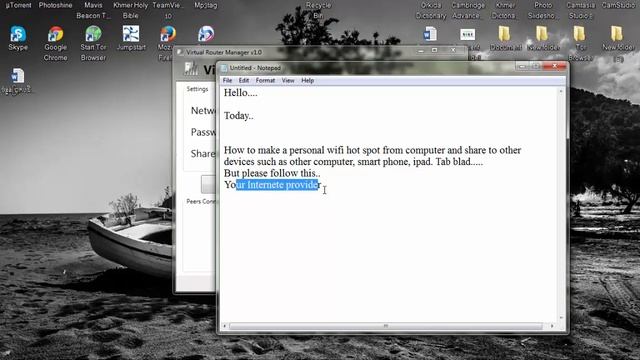640x360 pixels.
Task: Open the Notepad Edit menu
Action: point(244,80)
